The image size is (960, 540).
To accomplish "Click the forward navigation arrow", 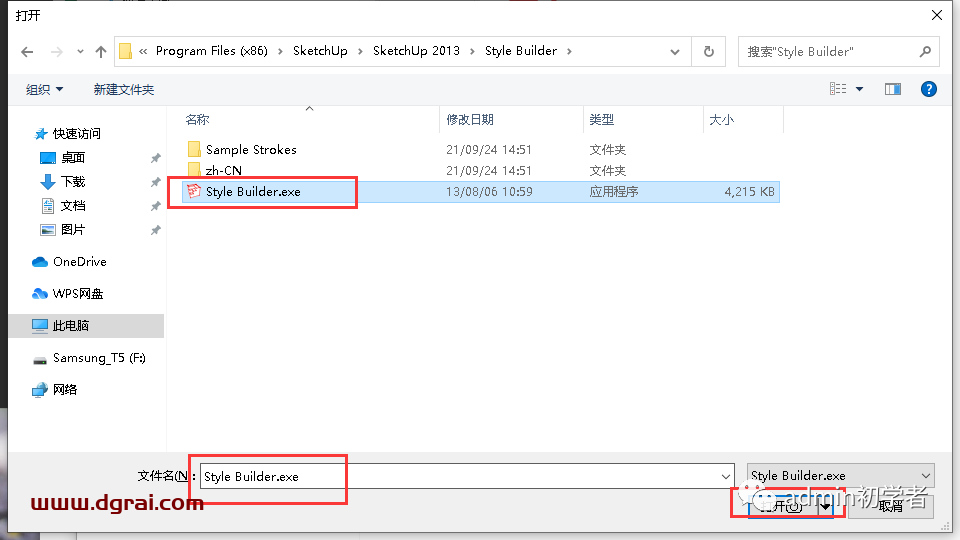I will click(x=56, y=52).
